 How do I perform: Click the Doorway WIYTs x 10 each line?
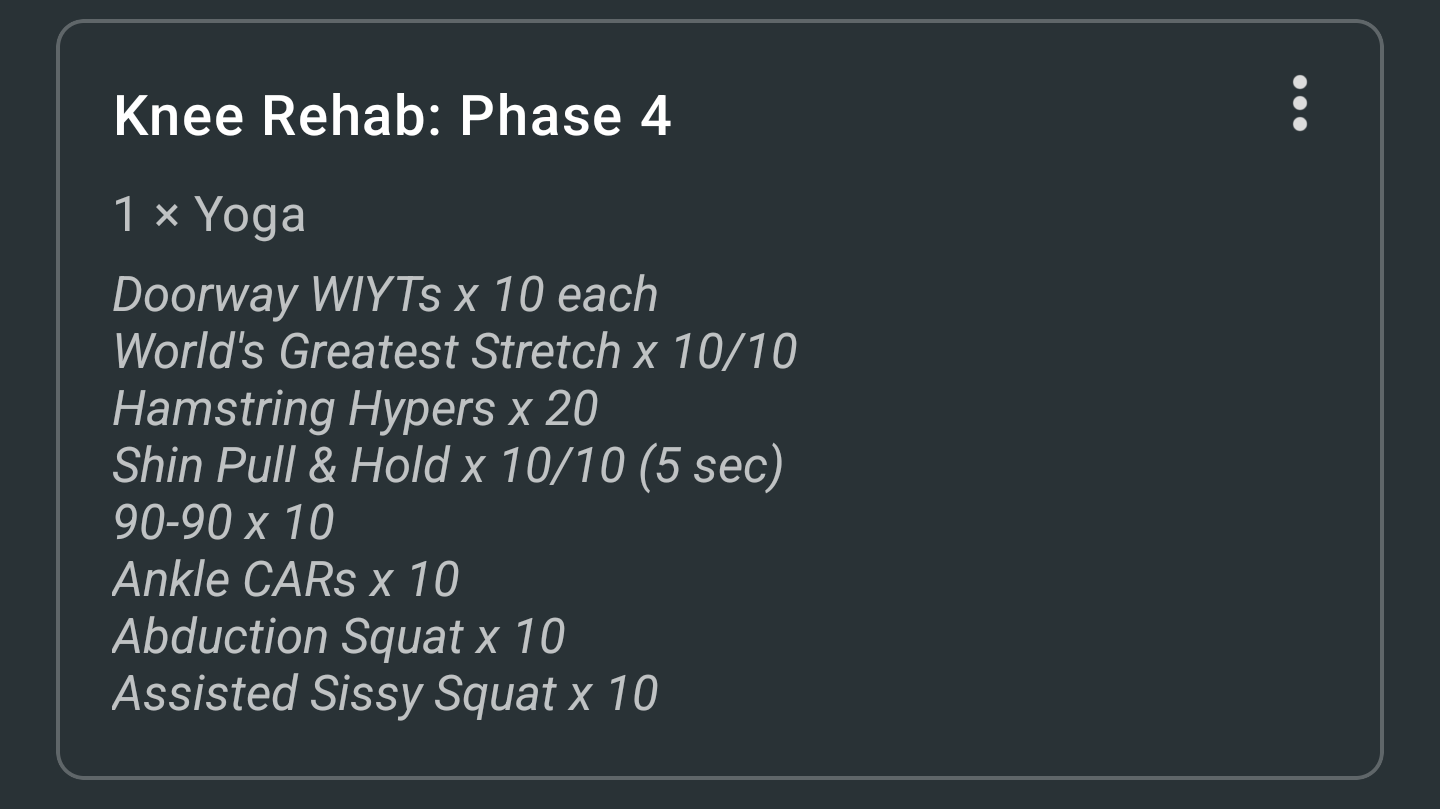tap(385, 295)
